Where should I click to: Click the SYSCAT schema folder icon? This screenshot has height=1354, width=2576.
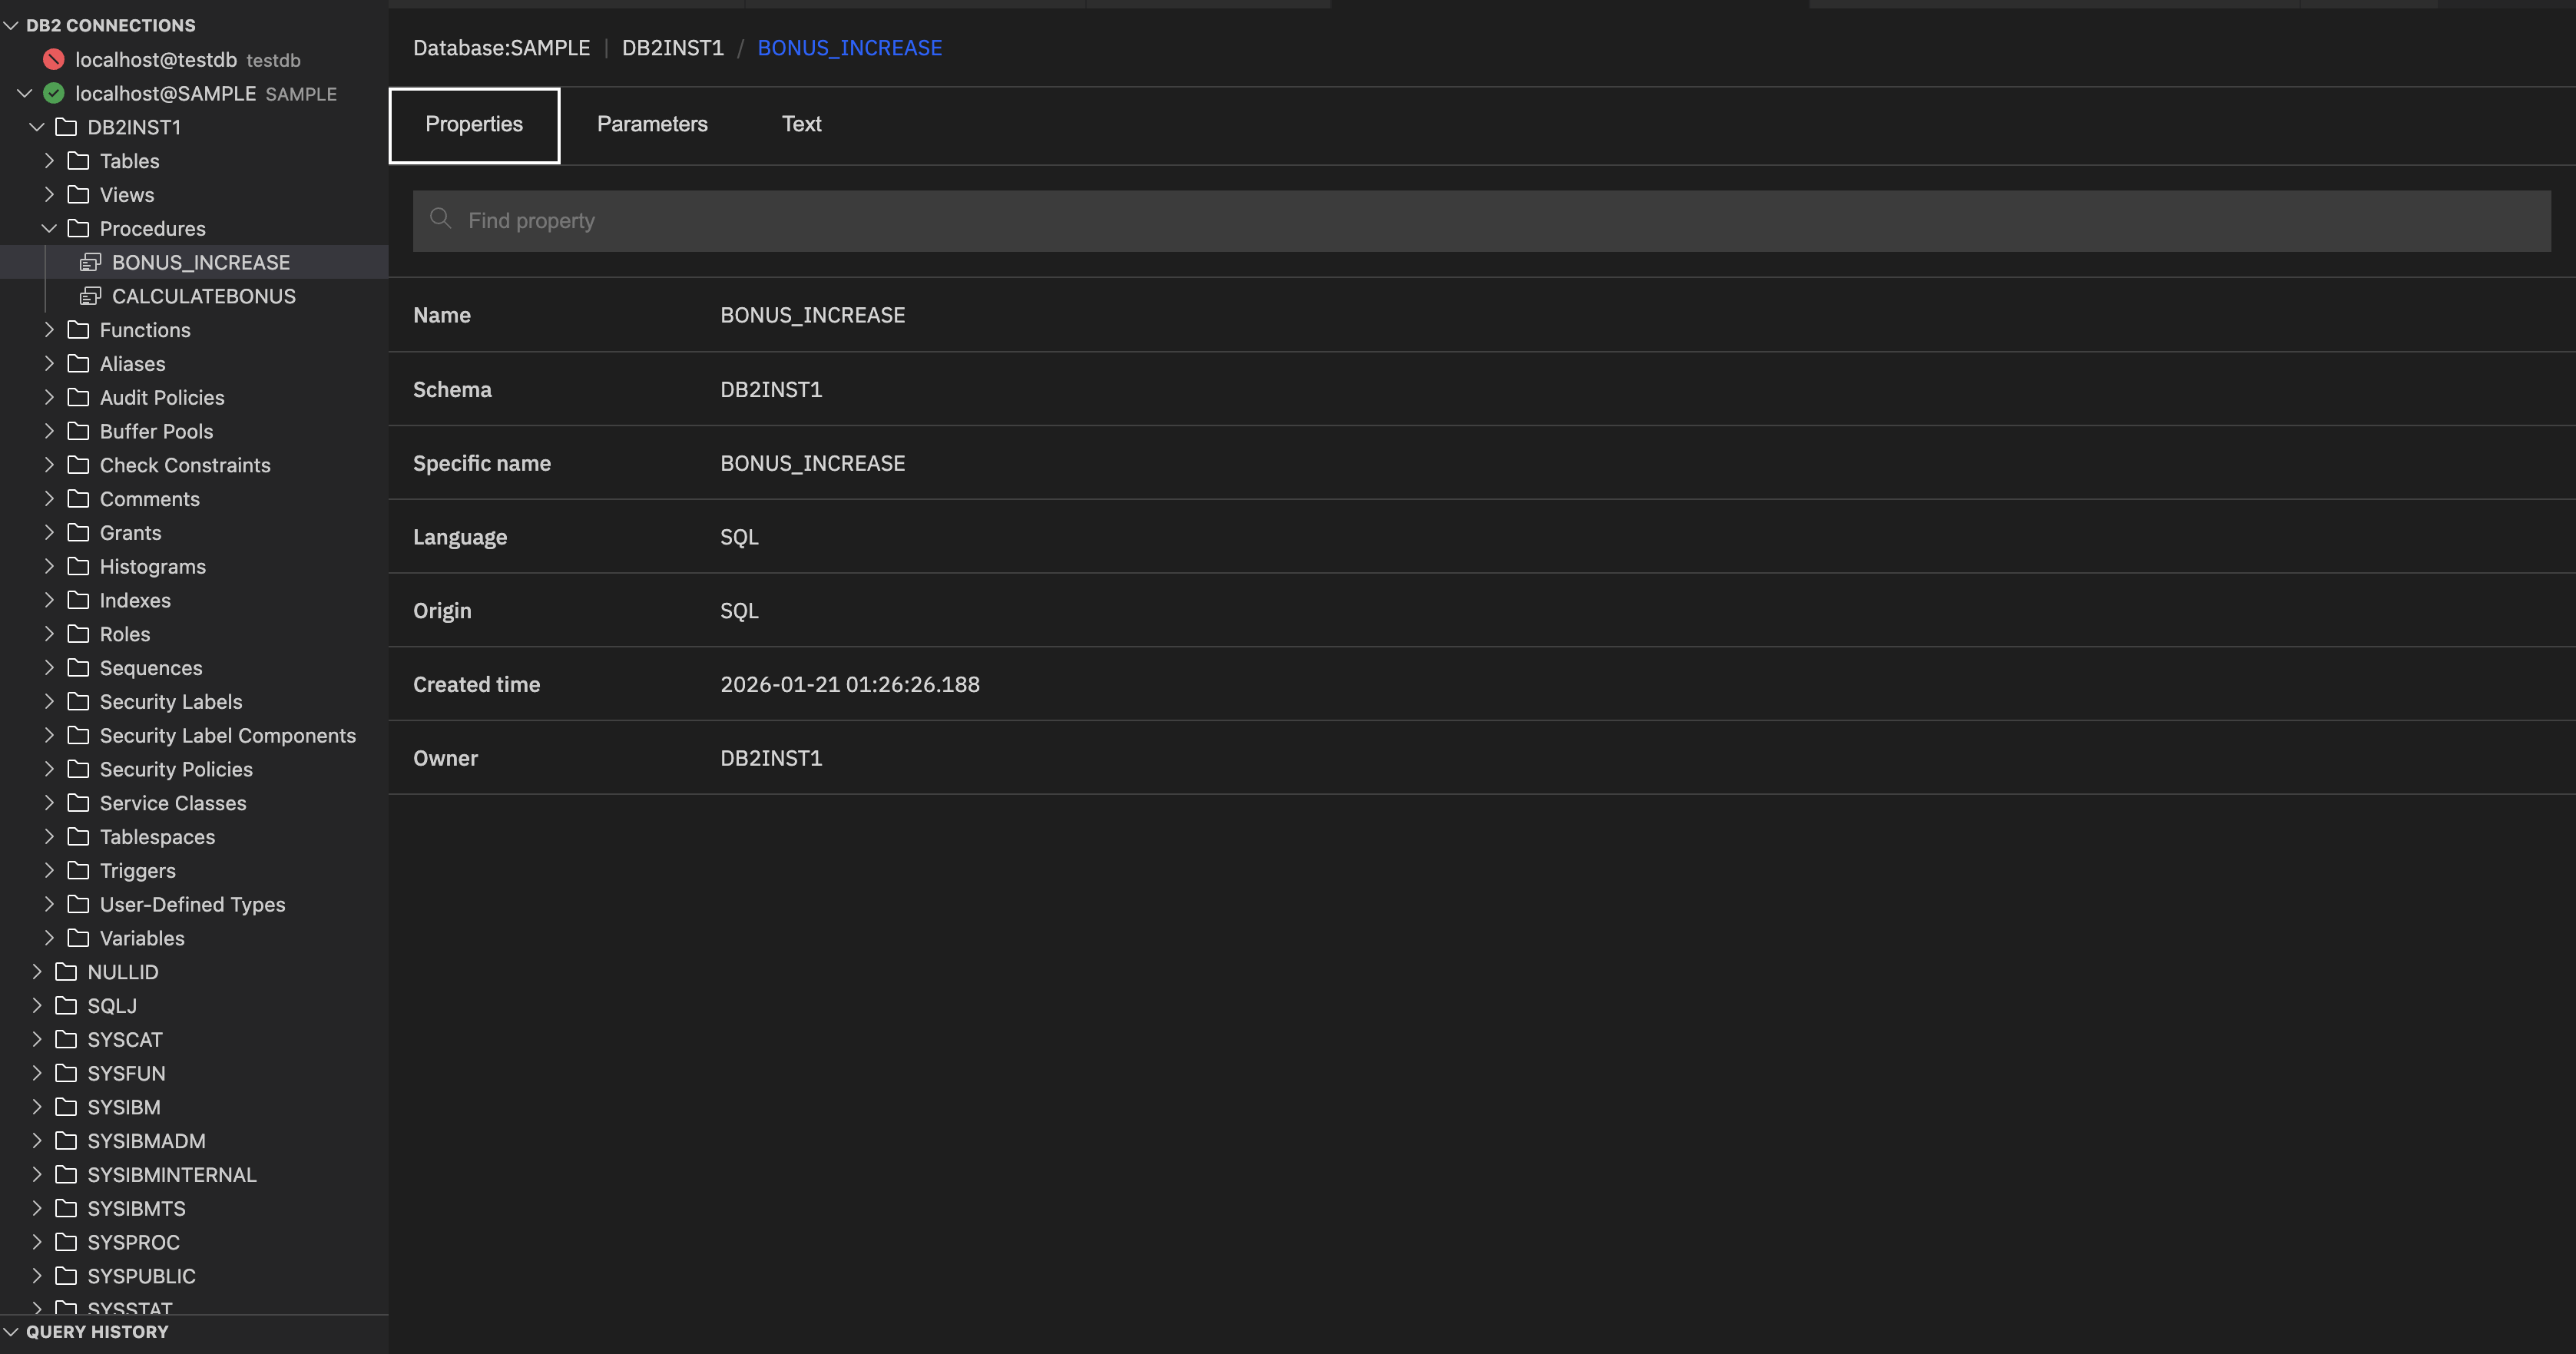(x=66, y=1039)
